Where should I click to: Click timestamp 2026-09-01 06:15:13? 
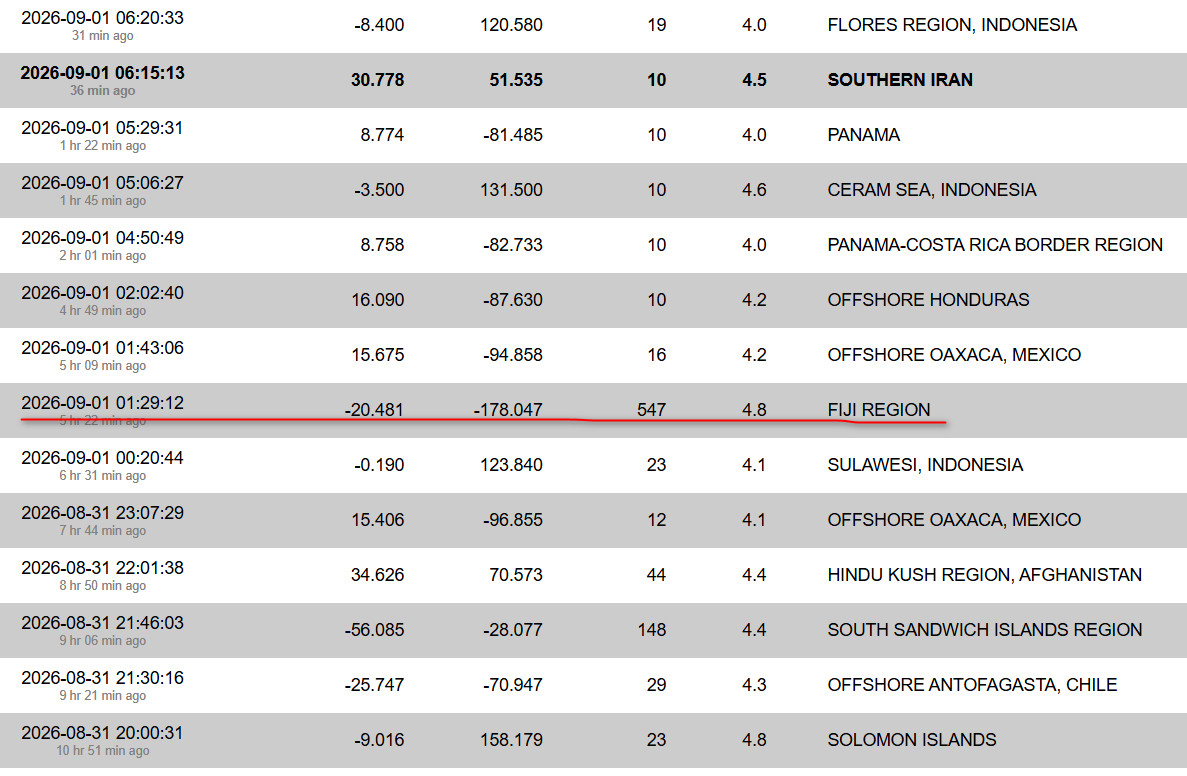click(x=102, y=73)
